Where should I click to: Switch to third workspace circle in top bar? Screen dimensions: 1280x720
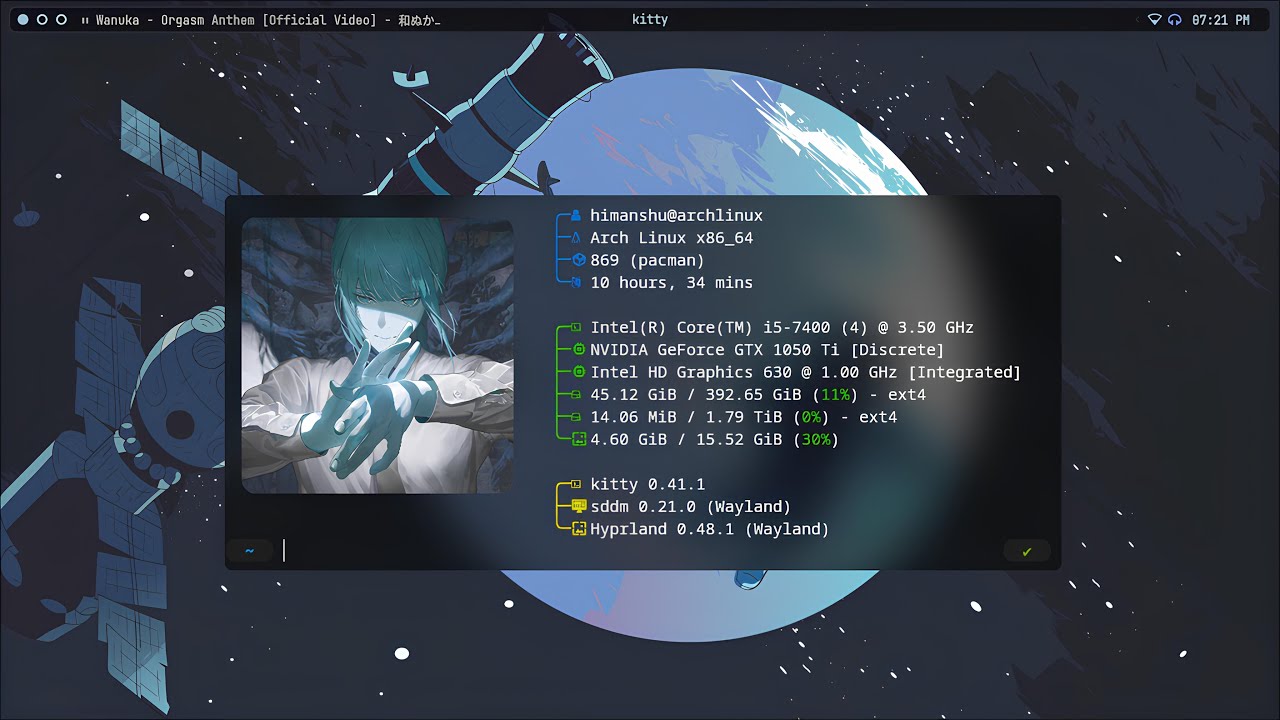(61, 20)
